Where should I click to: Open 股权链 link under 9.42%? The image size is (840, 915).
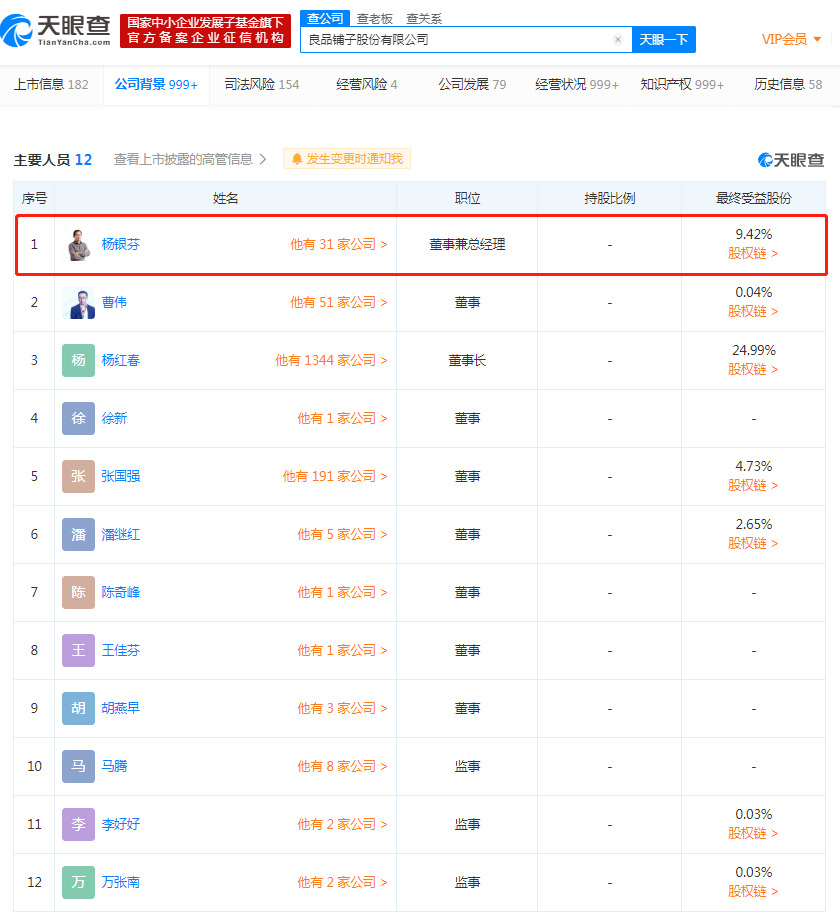coord(753,254)
